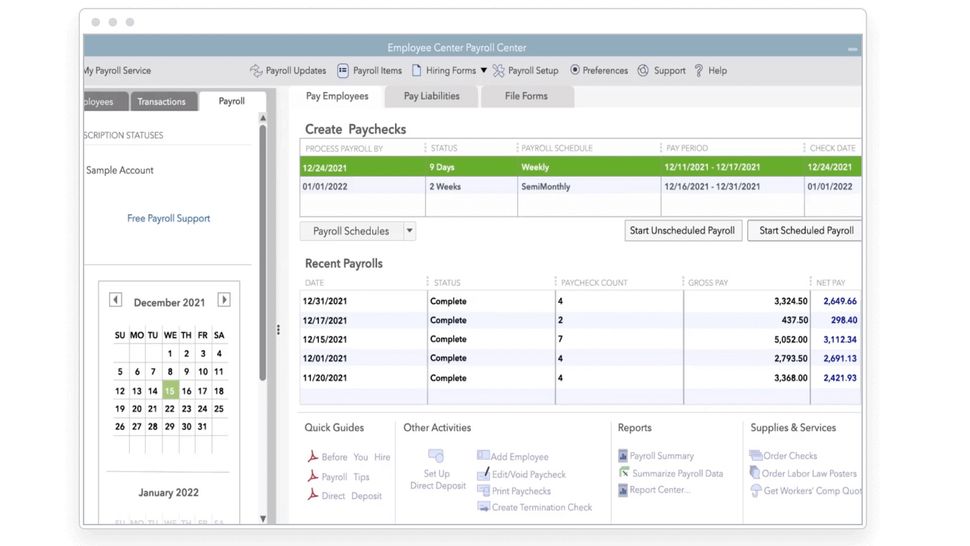Click the Print Paychecks icon
Image resolution: width=970 pixels, height=546 pixels.
483,490
